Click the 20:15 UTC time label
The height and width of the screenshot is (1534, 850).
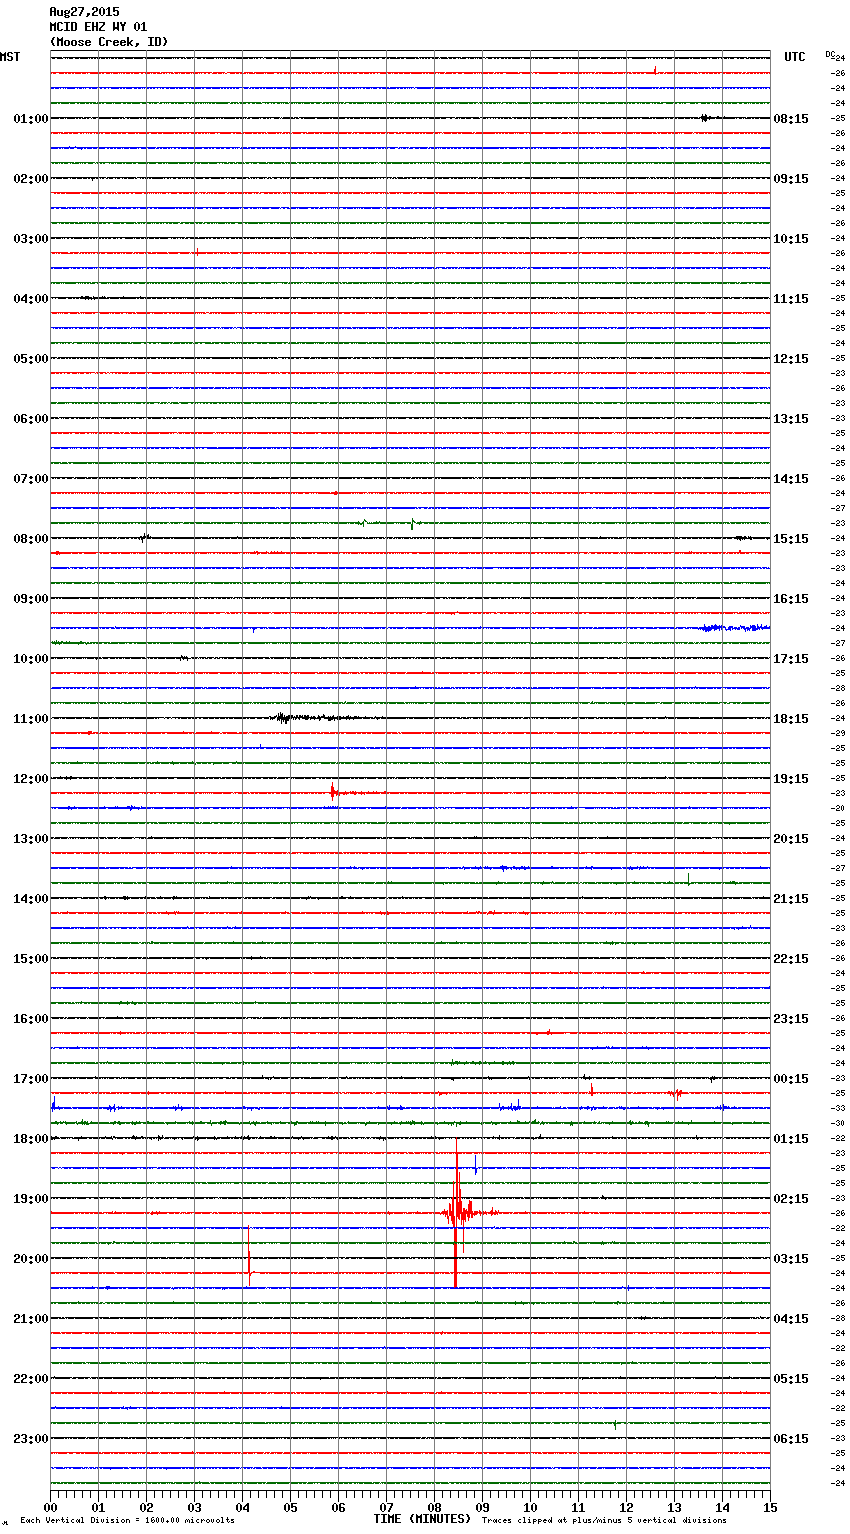point(791,839)
